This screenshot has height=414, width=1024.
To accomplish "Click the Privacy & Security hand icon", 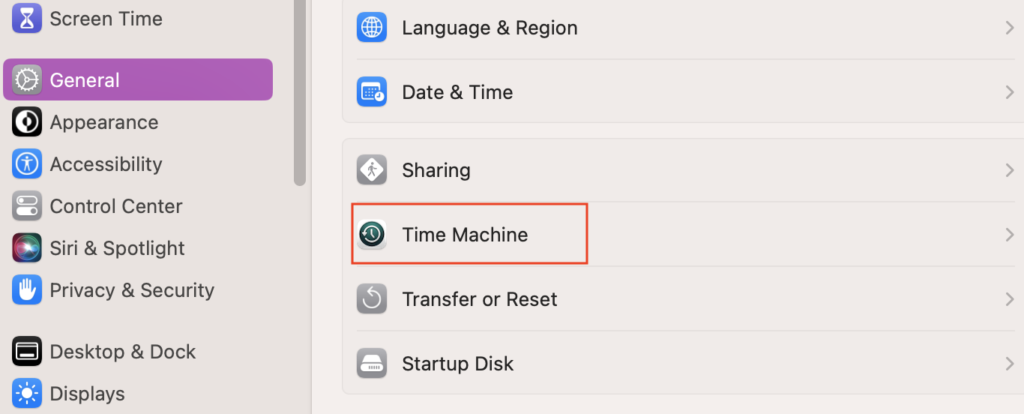I will [27, 290].
